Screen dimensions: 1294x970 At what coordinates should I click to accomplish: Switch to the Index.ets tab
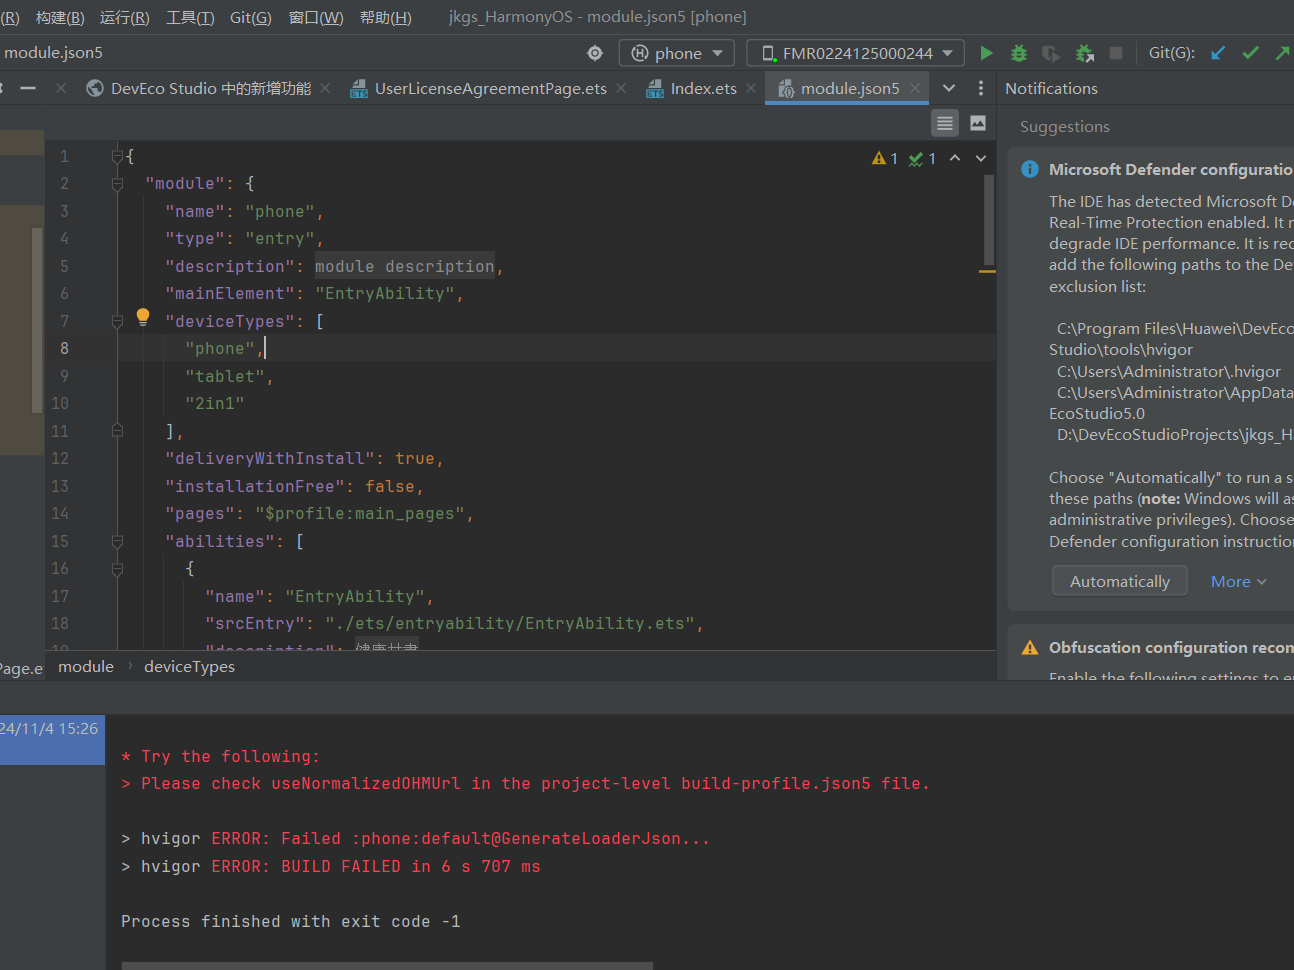[703, 89]
